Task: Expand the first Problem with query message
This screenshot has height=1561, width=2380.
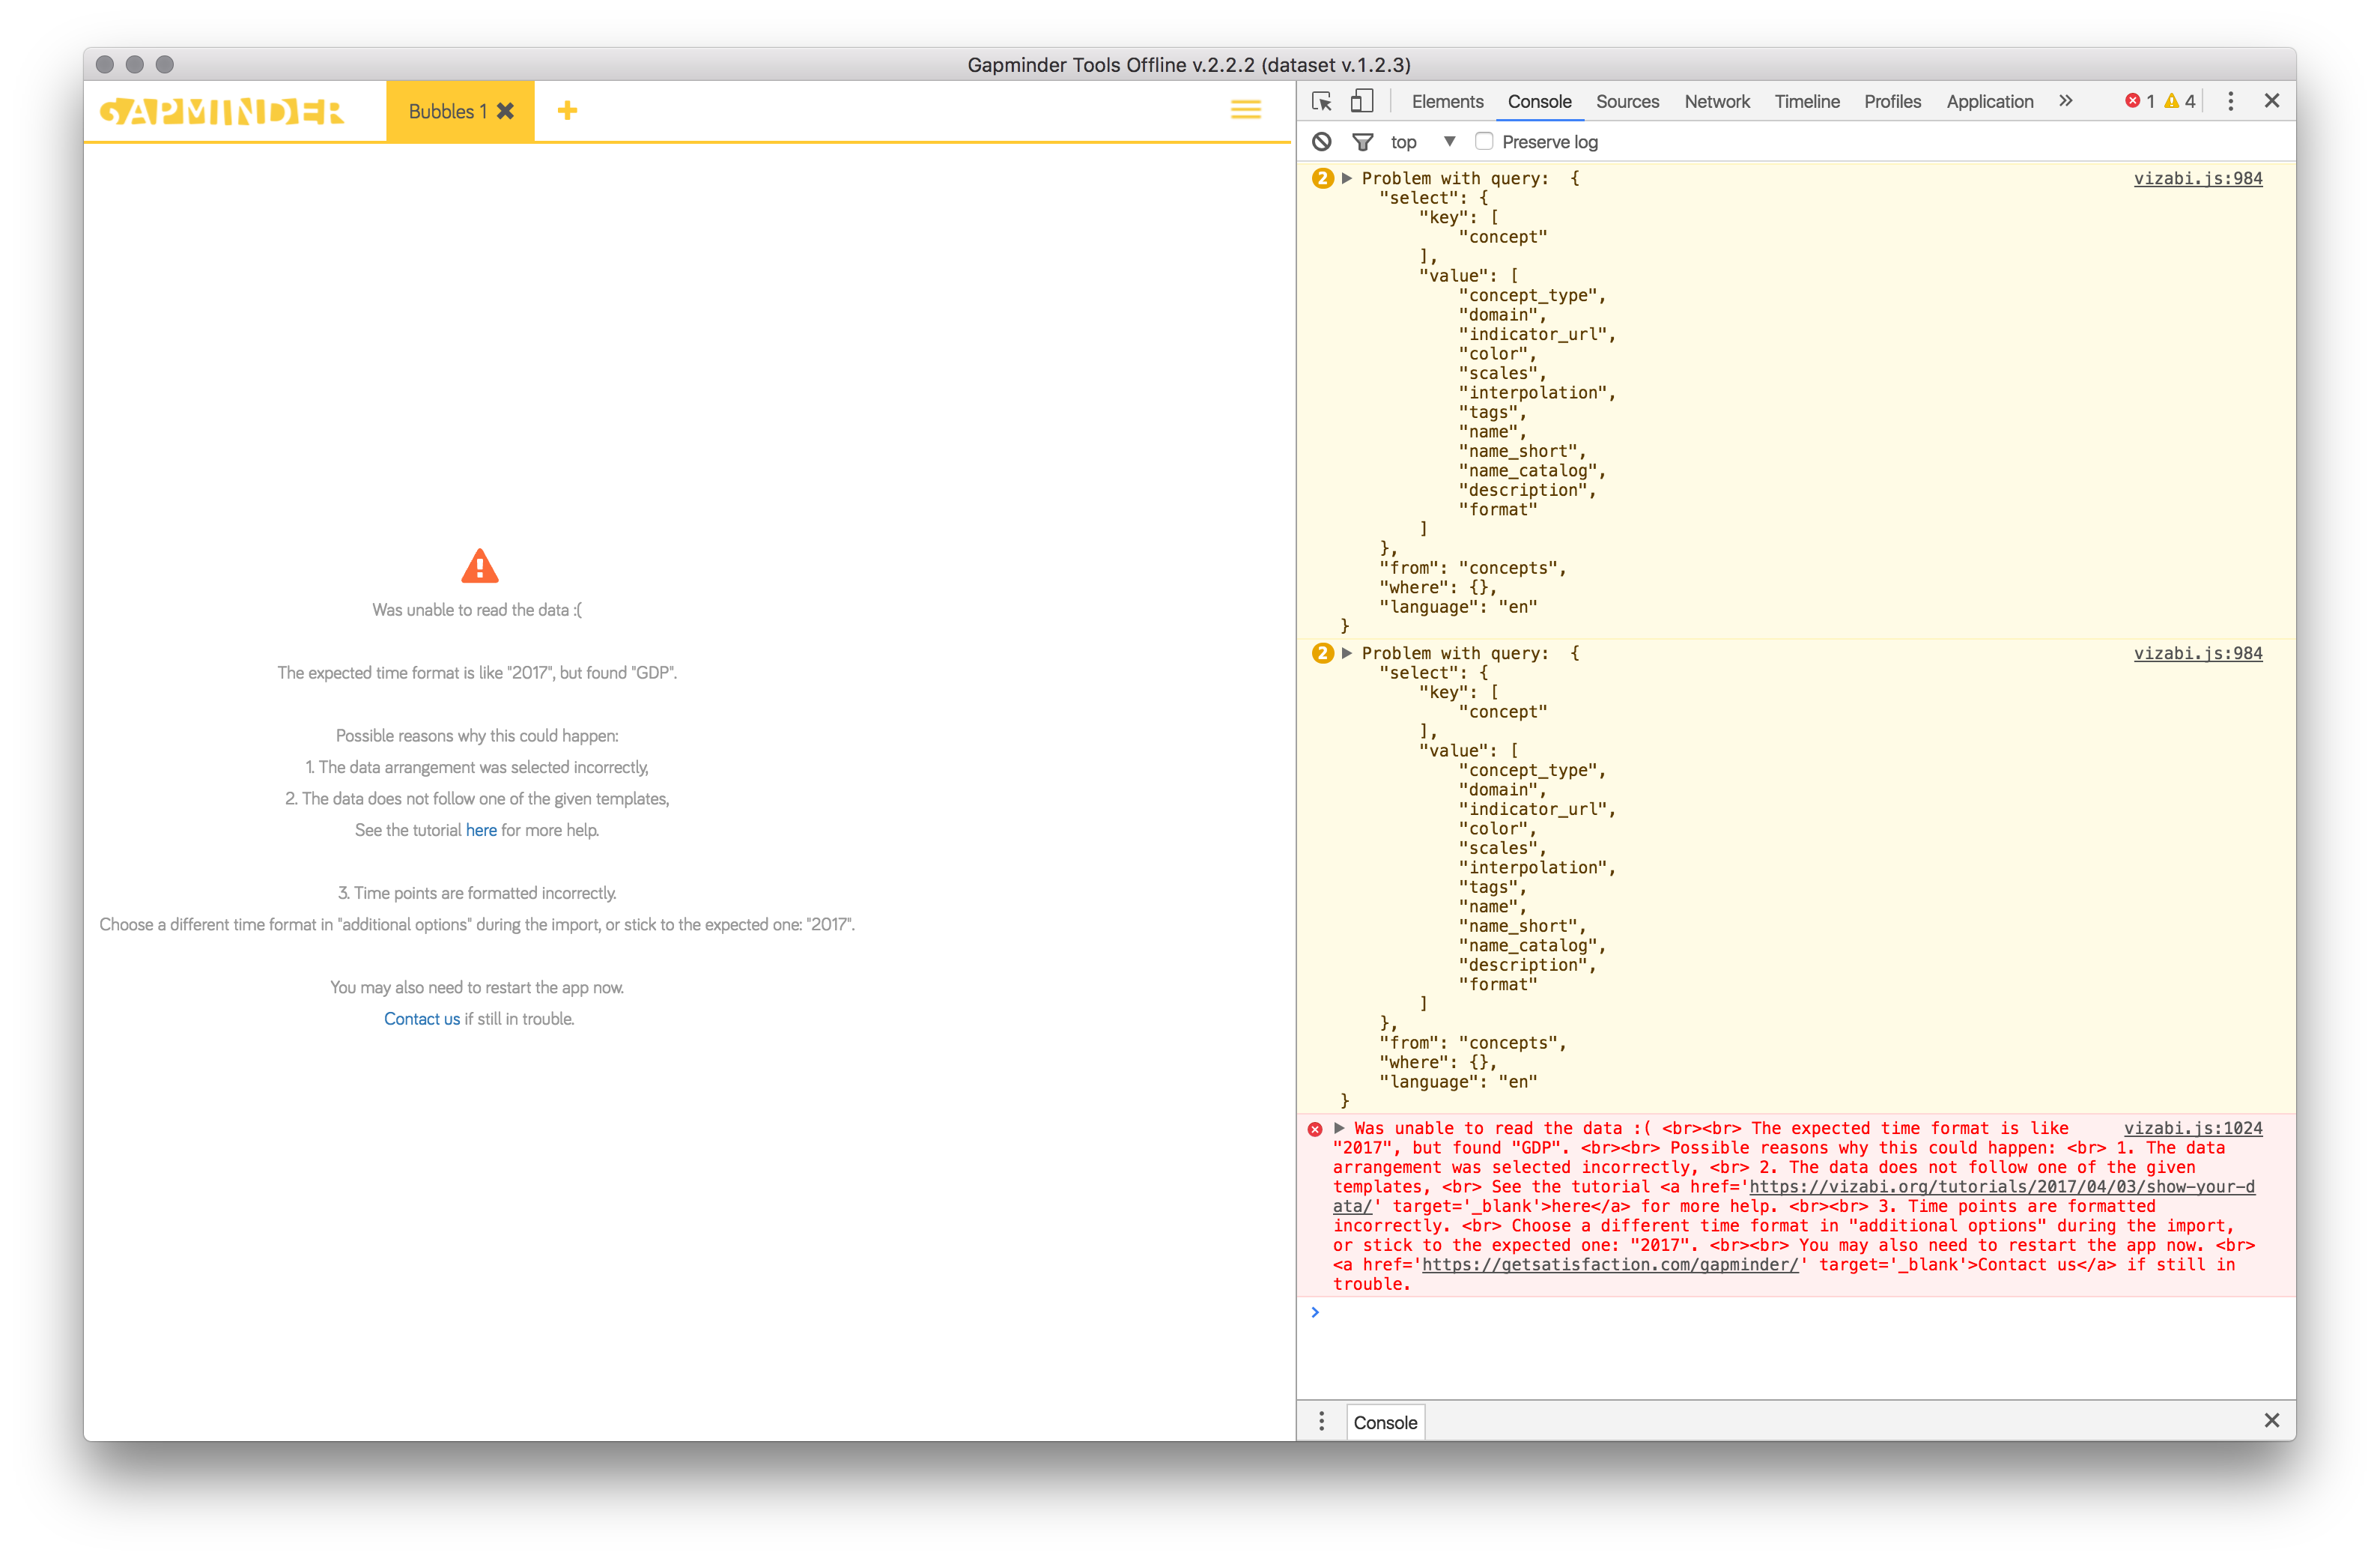Action: point(1347,178)
